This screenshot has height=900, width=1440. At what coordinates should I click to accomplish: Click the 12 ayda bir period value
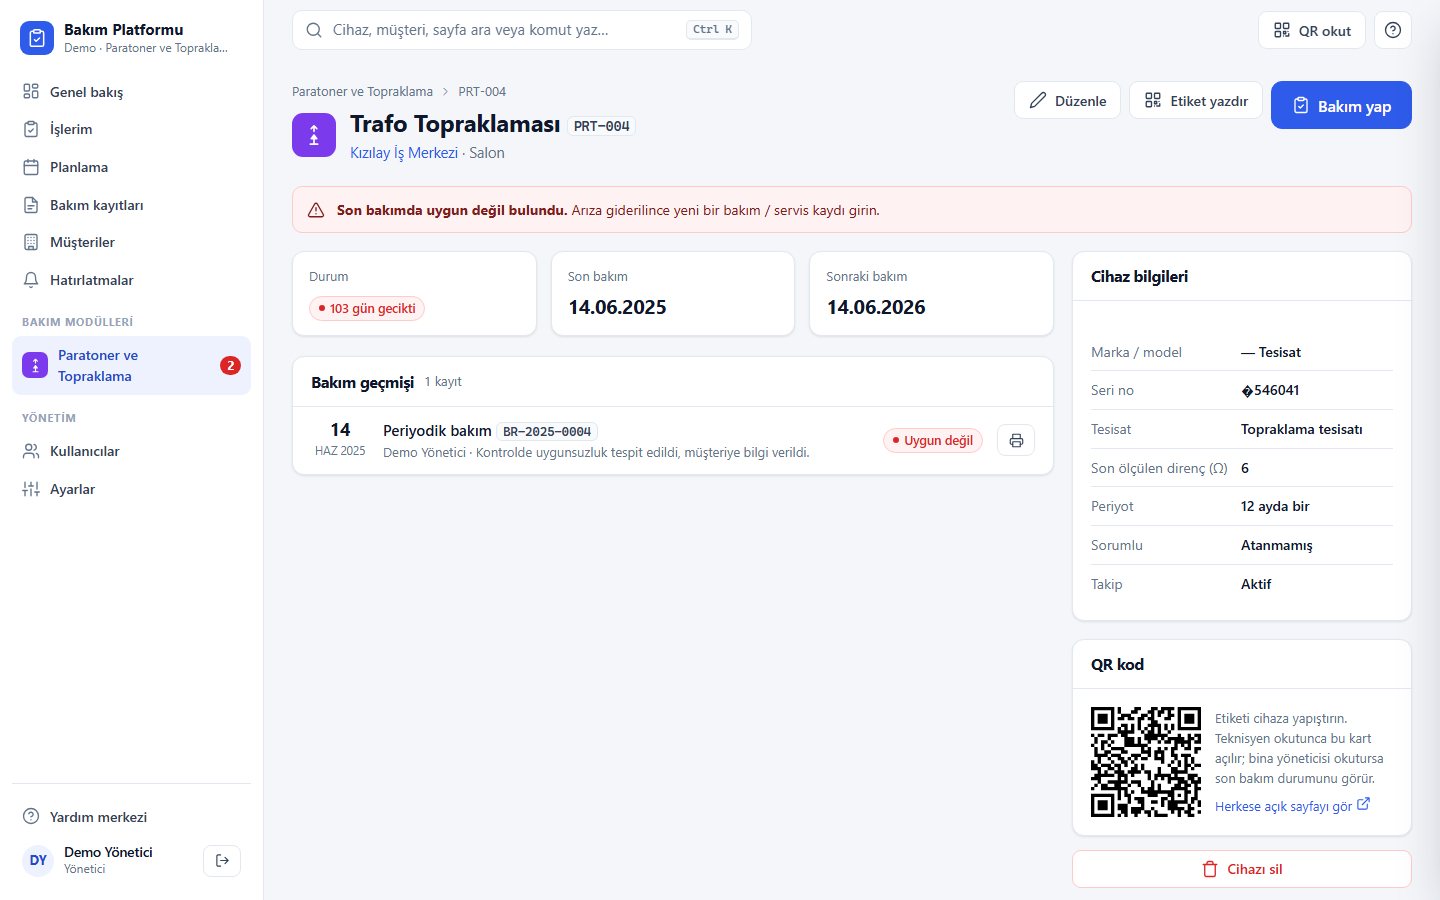click(1275, 506)
